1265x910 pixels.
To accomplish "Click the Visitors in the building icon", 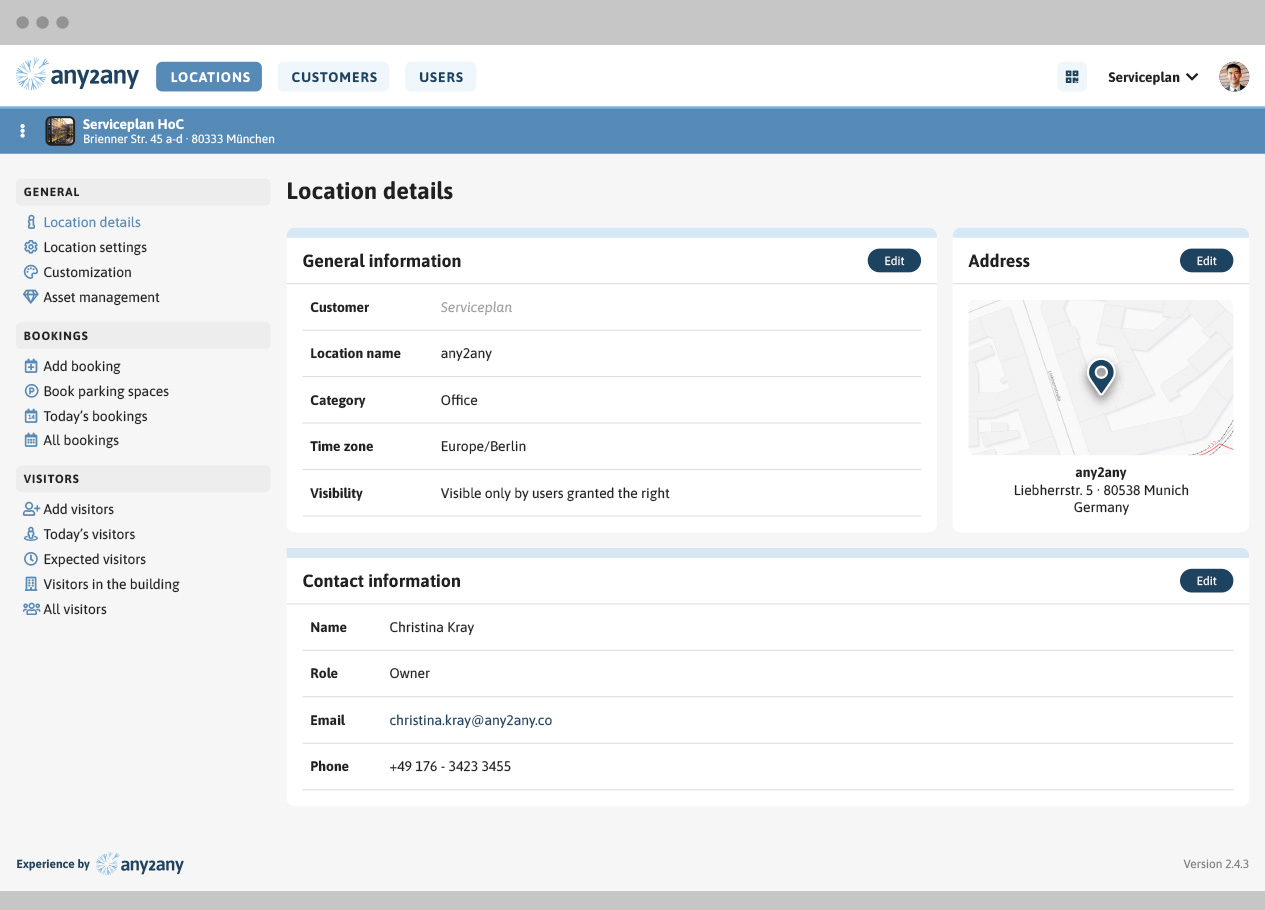I will pyautogui.click(x=31, y=584).
